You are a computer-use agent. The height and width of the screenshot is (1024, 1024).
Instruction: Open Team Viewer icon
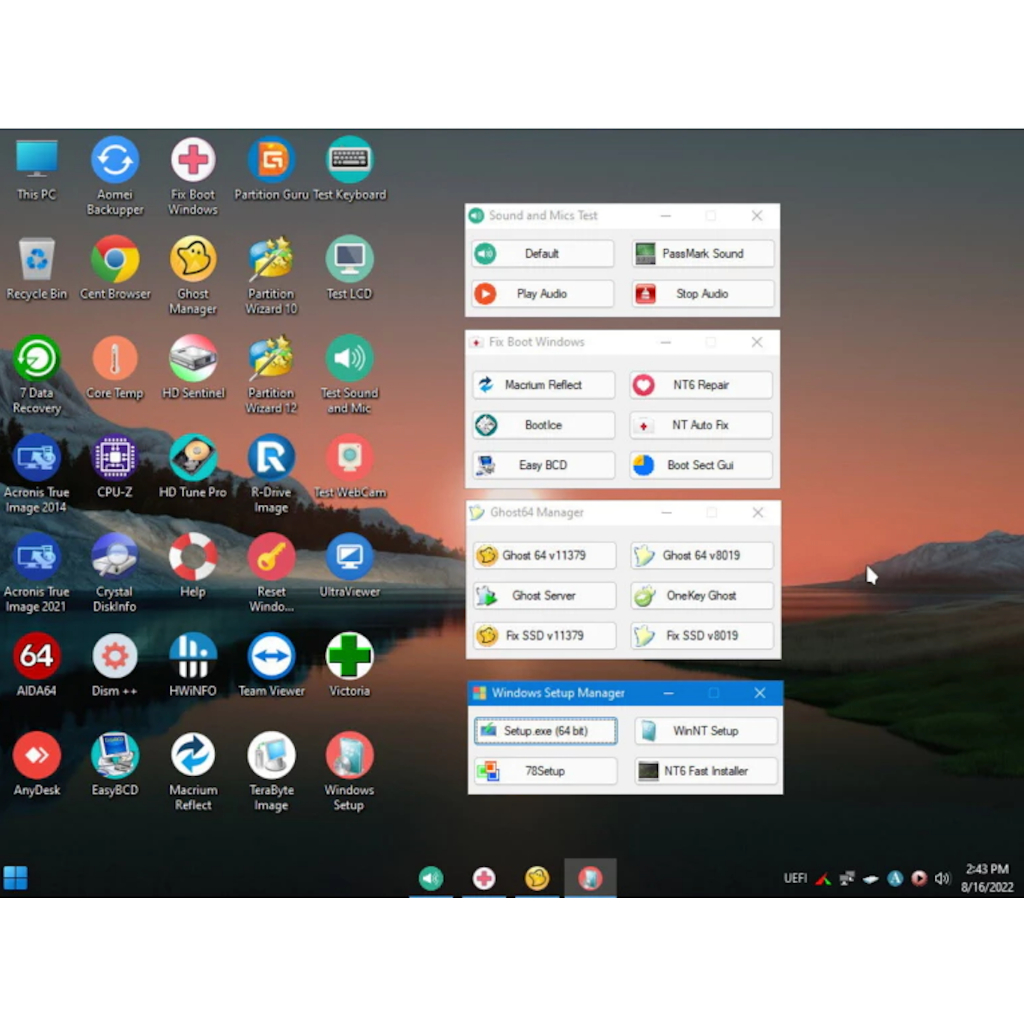click(x=271, y=664)
